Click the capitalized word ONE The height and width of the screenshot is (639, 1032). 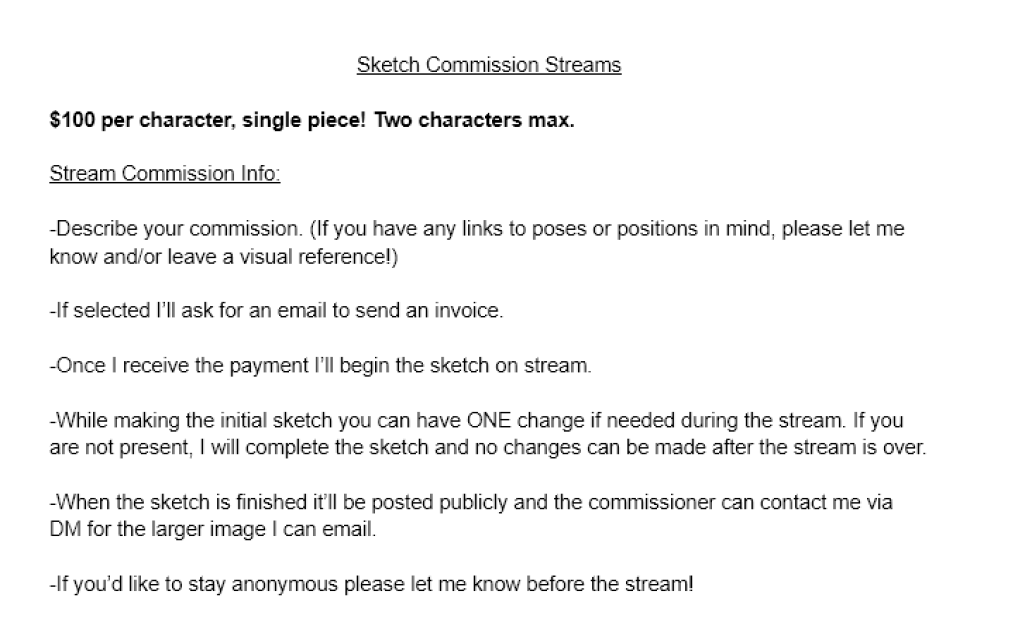pyautogui.click(x=488, y=421)
